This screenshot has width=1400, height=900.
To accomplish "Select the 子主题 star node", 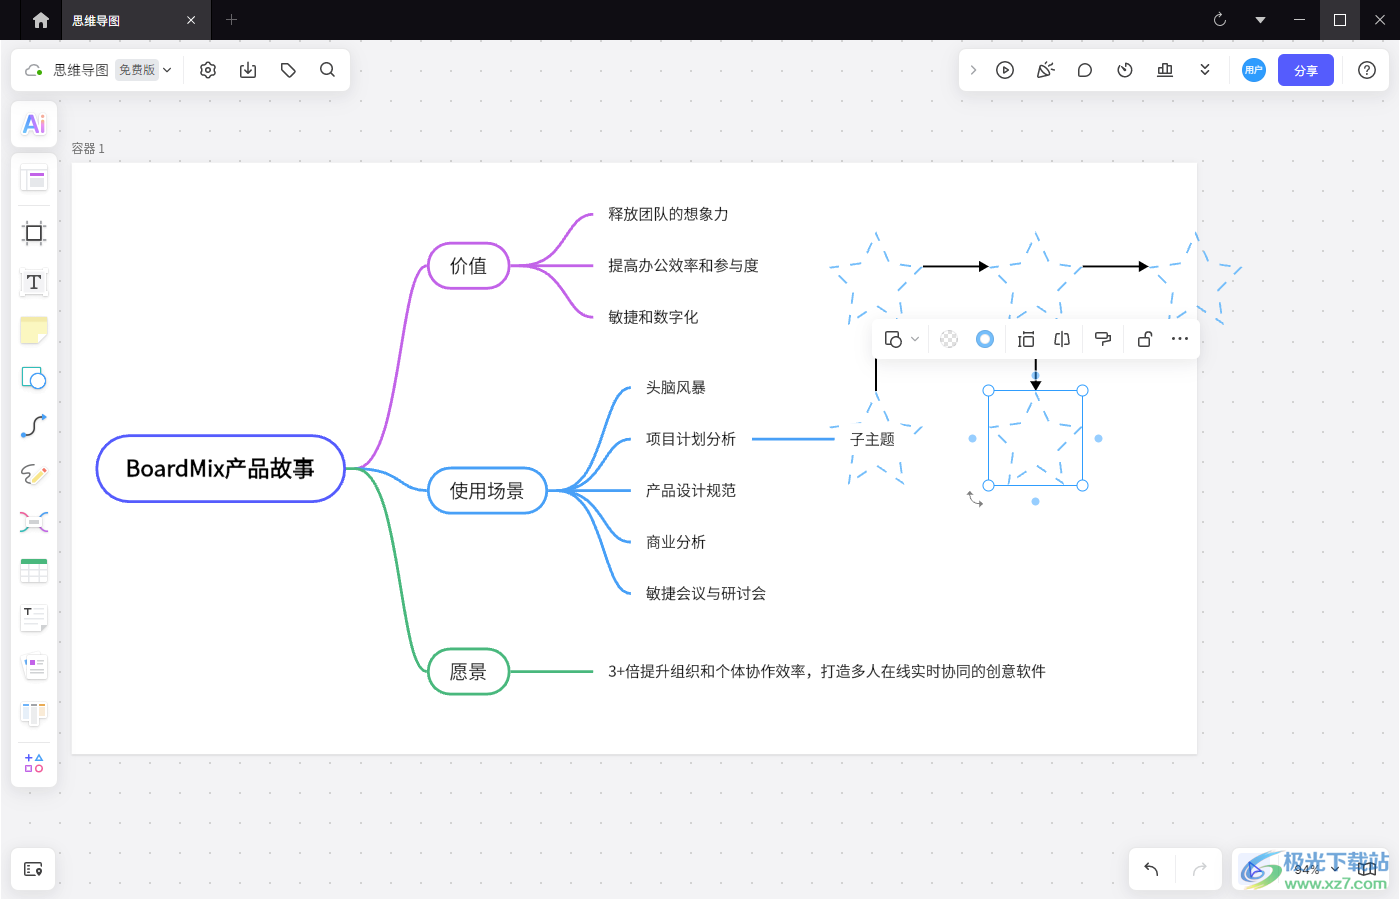I will click(873, 440).
